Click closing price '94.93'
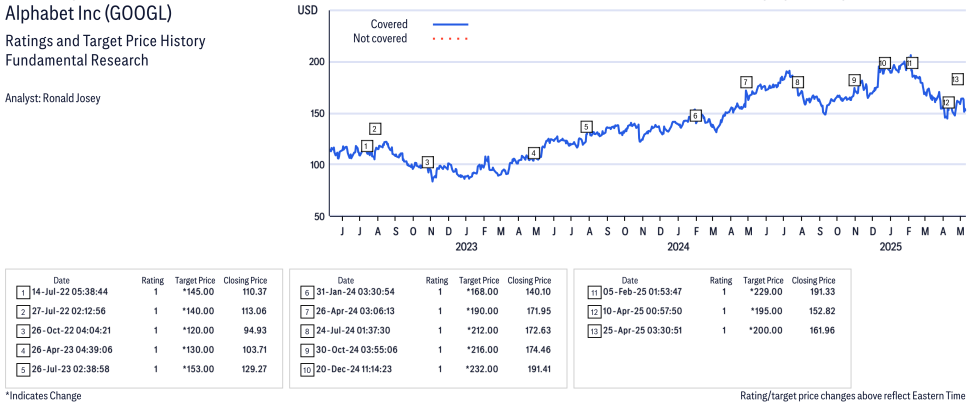The height and width of the screenshot is (402, 976). 255,330
